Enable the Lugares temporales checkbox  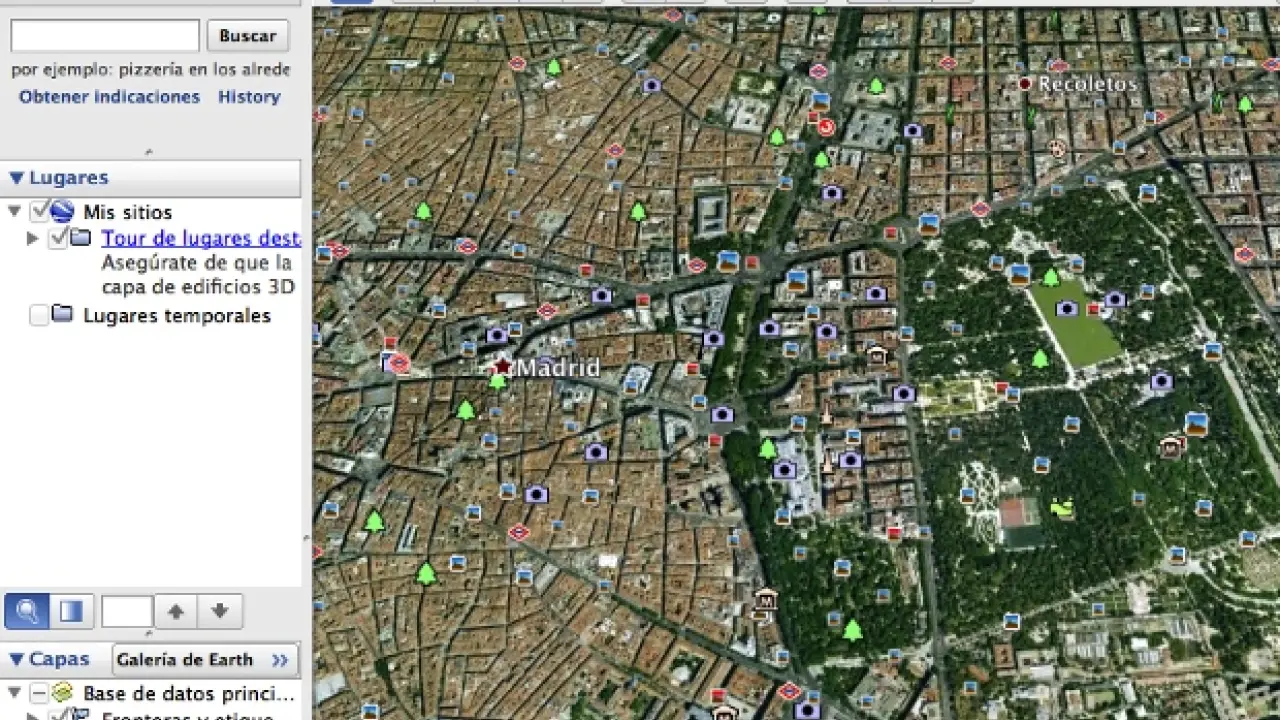(x=39, y=316)
